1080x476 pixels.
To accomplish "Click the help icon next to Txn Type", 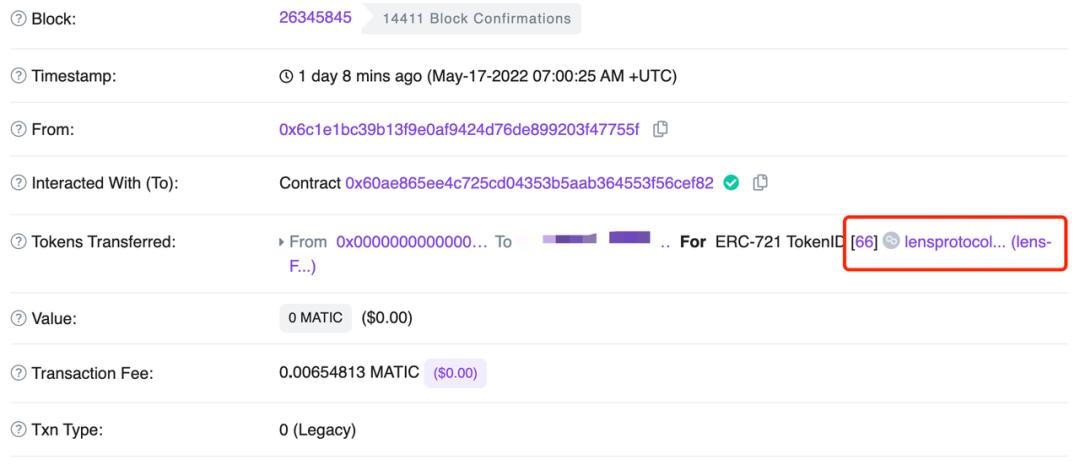I will 19,431.
